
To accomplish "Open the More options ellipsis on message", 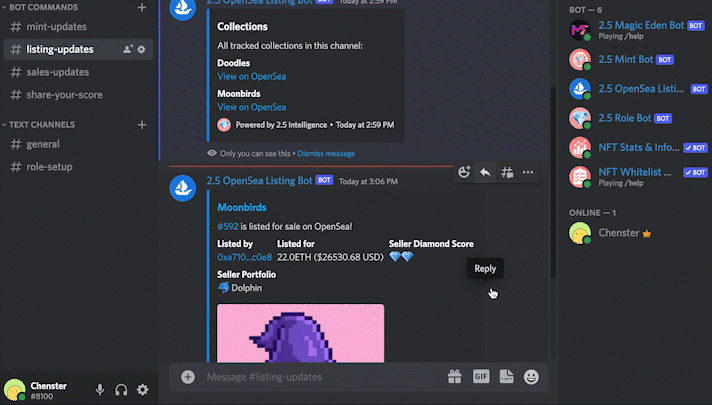I will 528,172.
